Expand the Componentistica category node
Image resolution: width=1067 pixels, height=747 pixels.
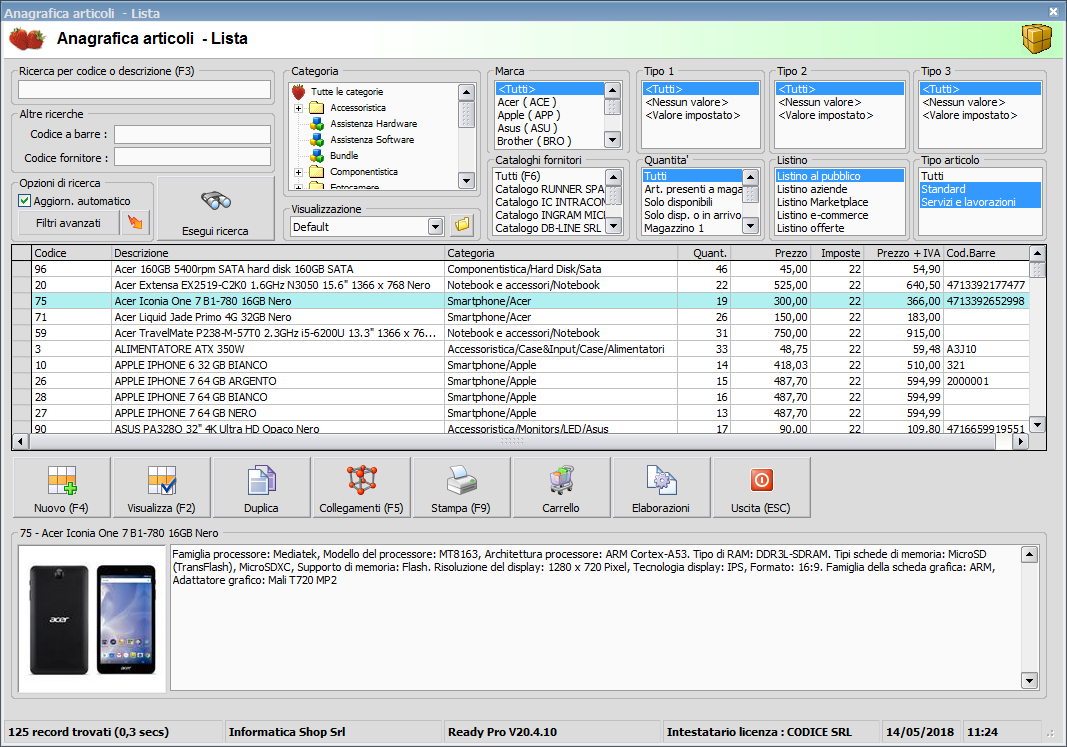pyautogui.click(x=298, y=172)
